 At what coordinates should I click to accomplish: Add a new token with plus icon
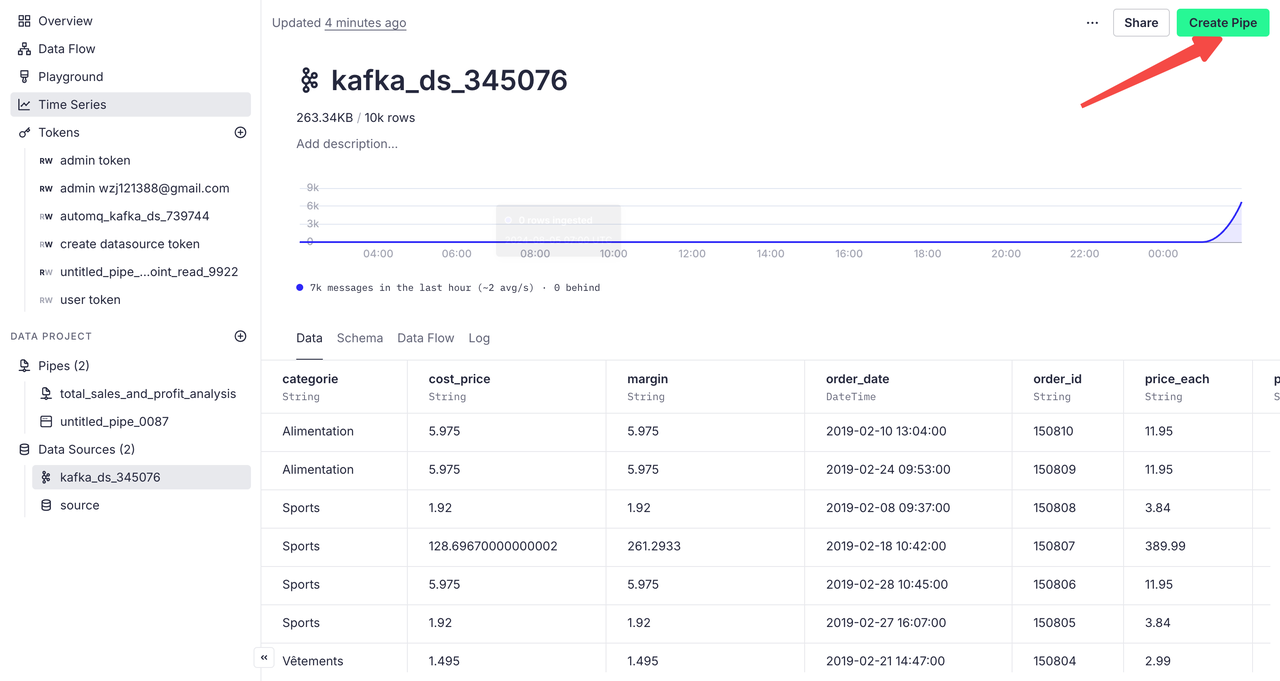pyautogui.click(x=240, y=132)
